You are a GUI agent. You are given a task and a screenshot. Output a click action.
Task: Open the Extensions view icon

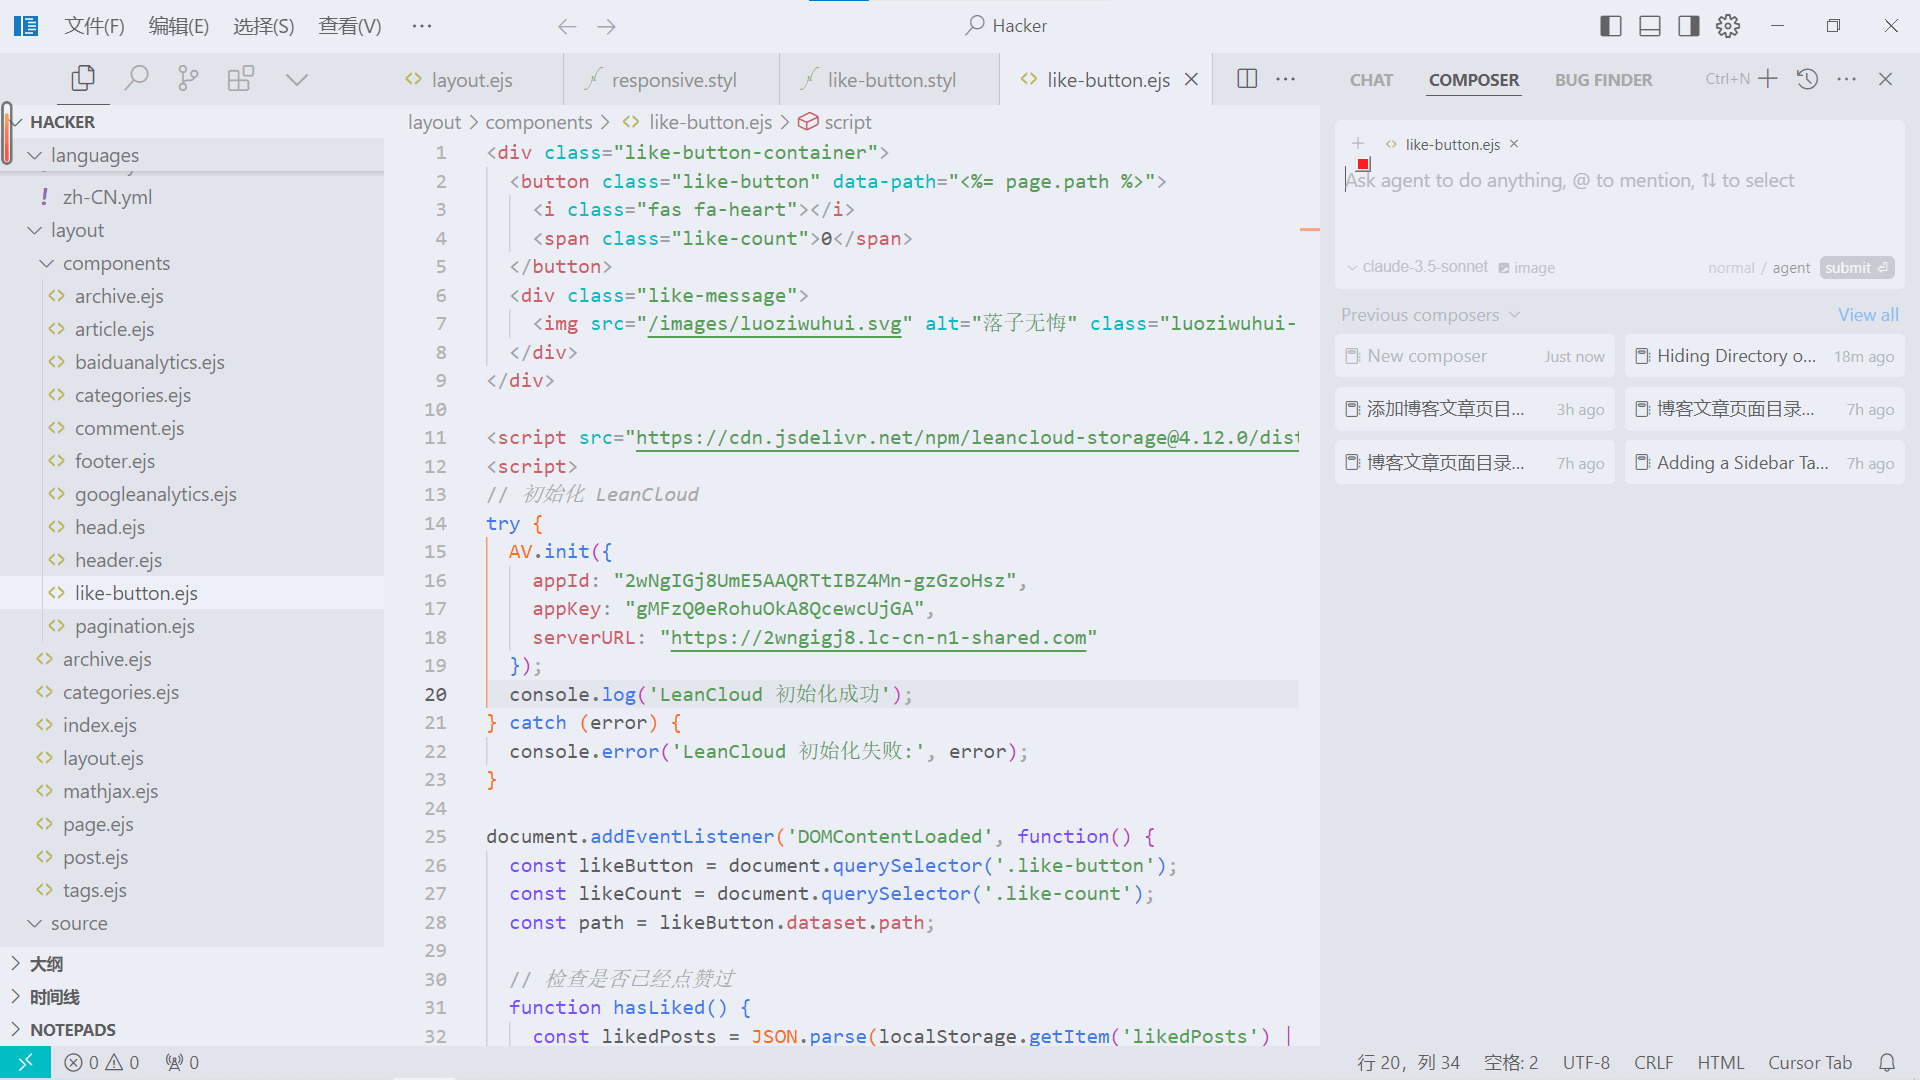[x=240, y=78]
